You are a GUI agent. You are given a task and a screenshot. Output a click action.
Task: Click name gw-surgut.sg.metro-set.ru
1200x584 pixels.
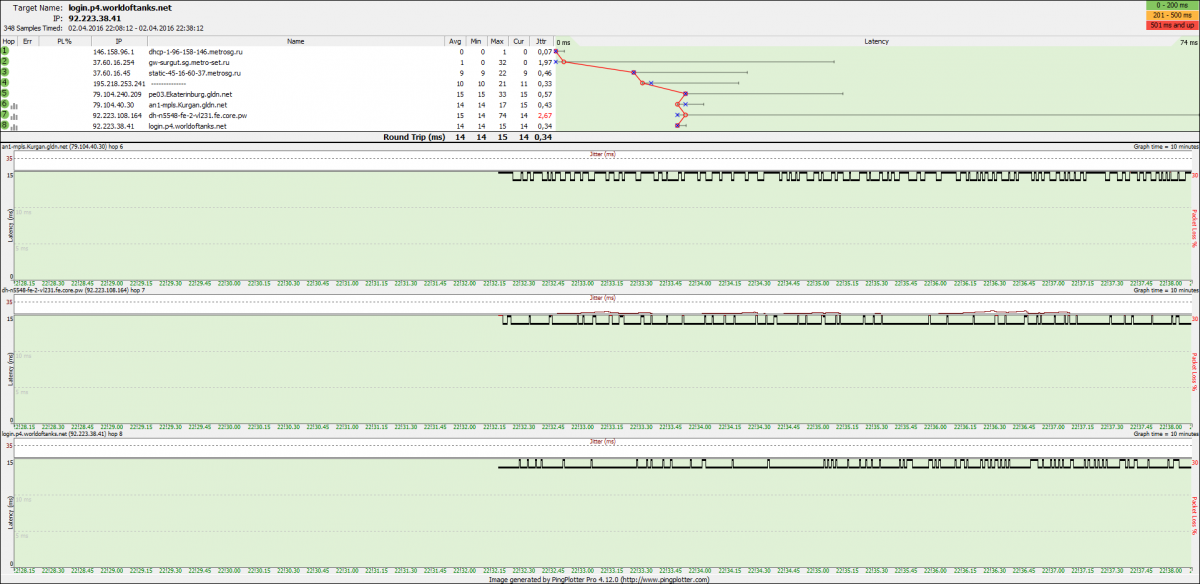click(x=188, y=62)
